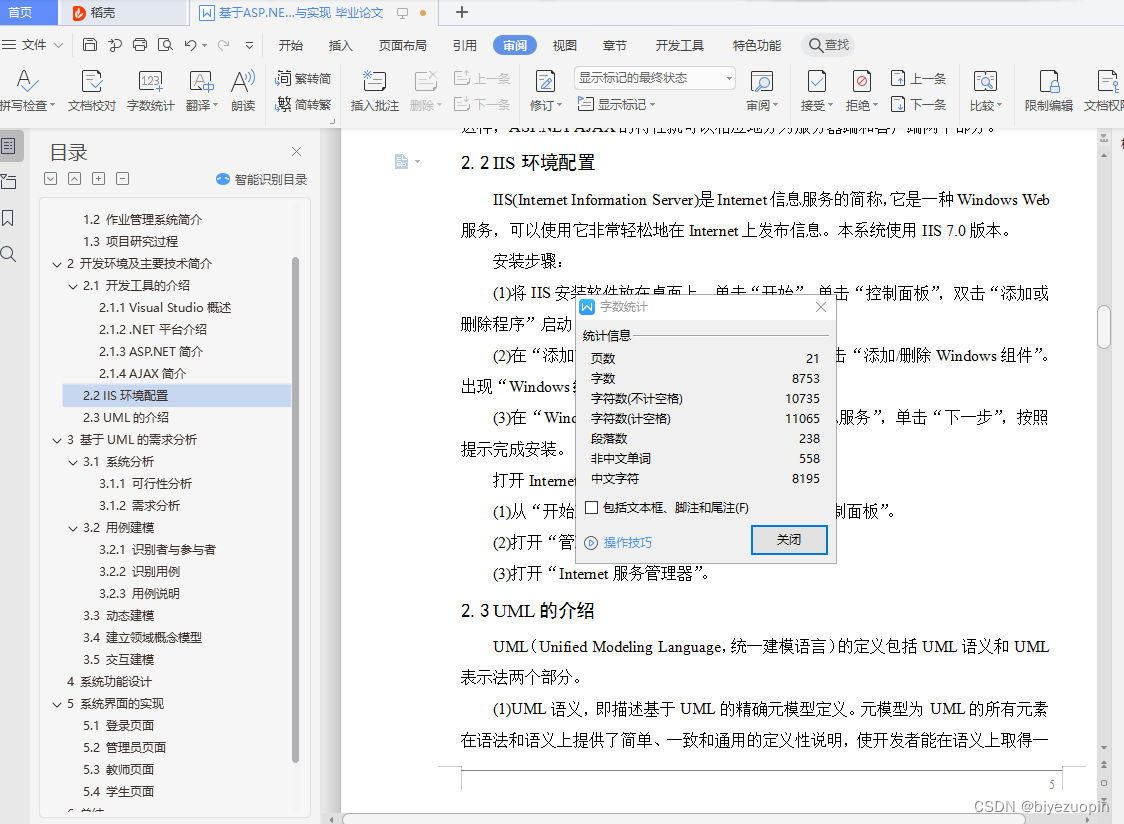Go to next revision 下一条 near 拒绝

click(918, 105)
